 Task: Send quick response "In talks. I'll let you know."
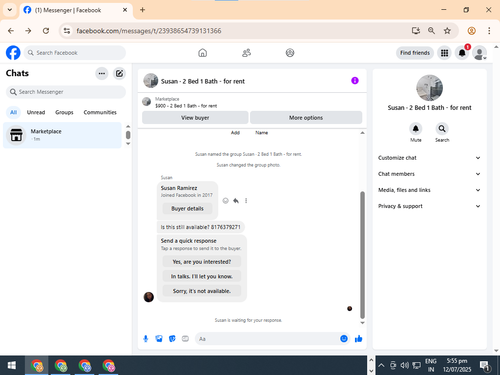[x=202, y=276]
